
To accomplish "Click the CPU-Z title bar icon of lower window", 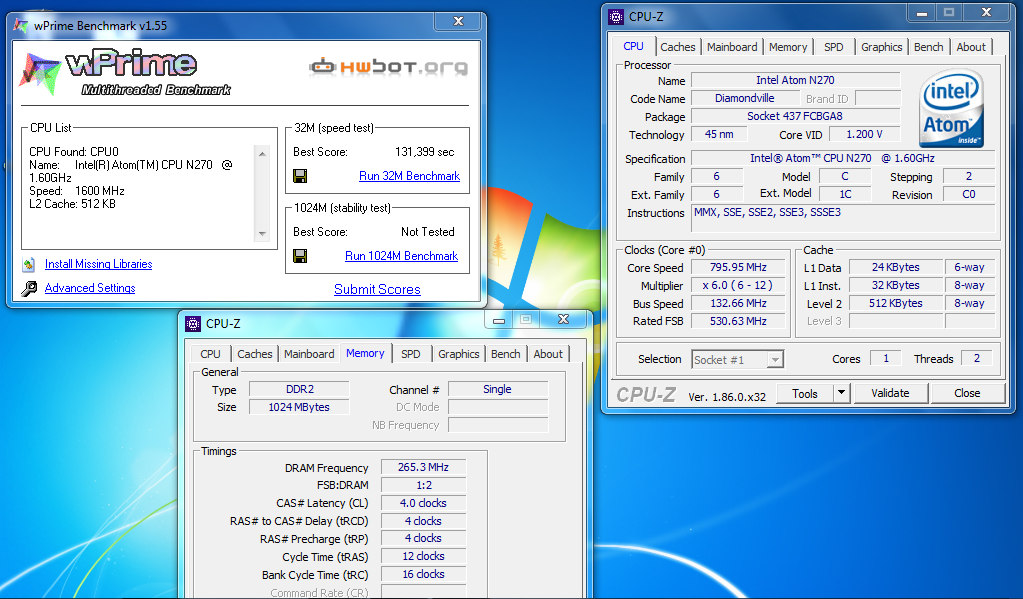I will (x=193, y=324).
